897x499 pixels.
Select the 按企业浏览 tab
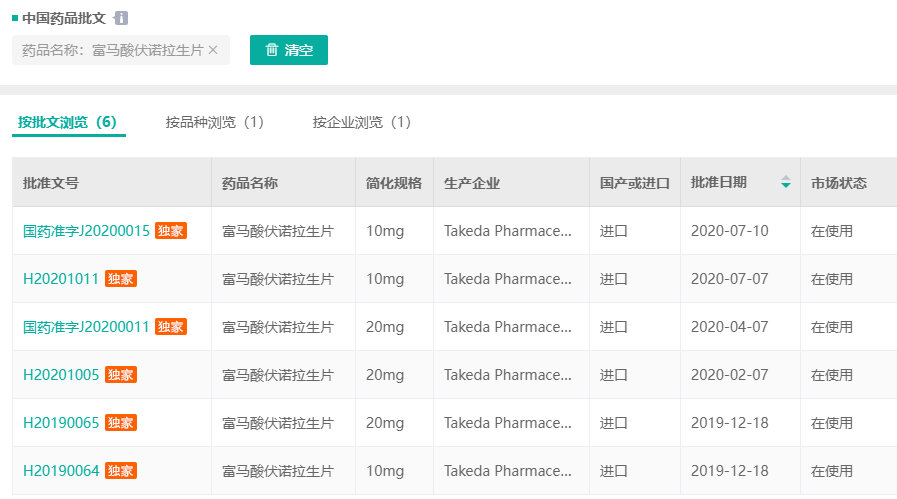(x=361, y=122)
